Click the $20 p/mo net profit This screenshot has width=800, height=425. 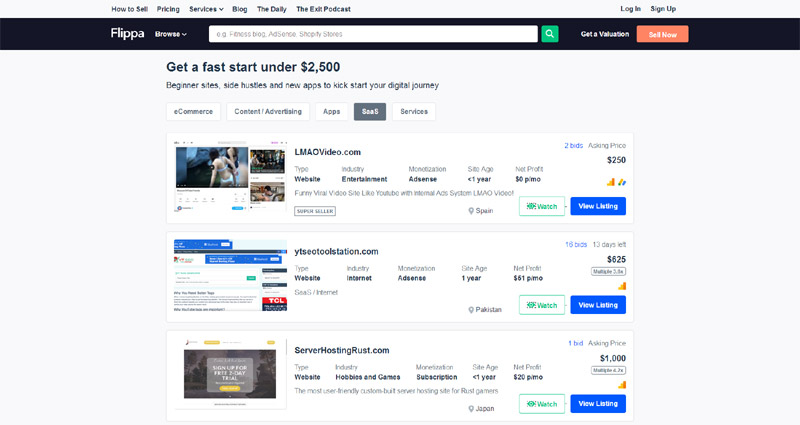click(528, 377)
